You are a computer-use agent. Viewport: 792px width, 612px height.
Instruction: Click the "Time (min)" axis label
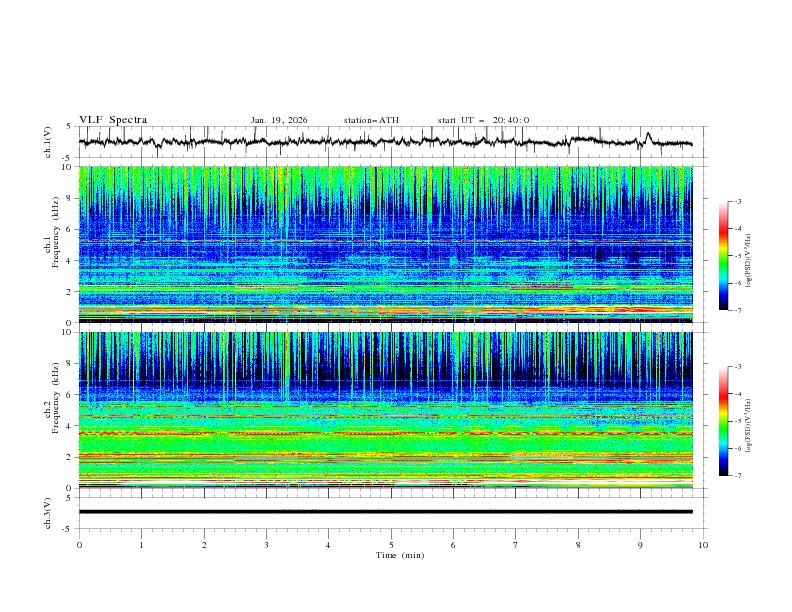click(400, 555)
